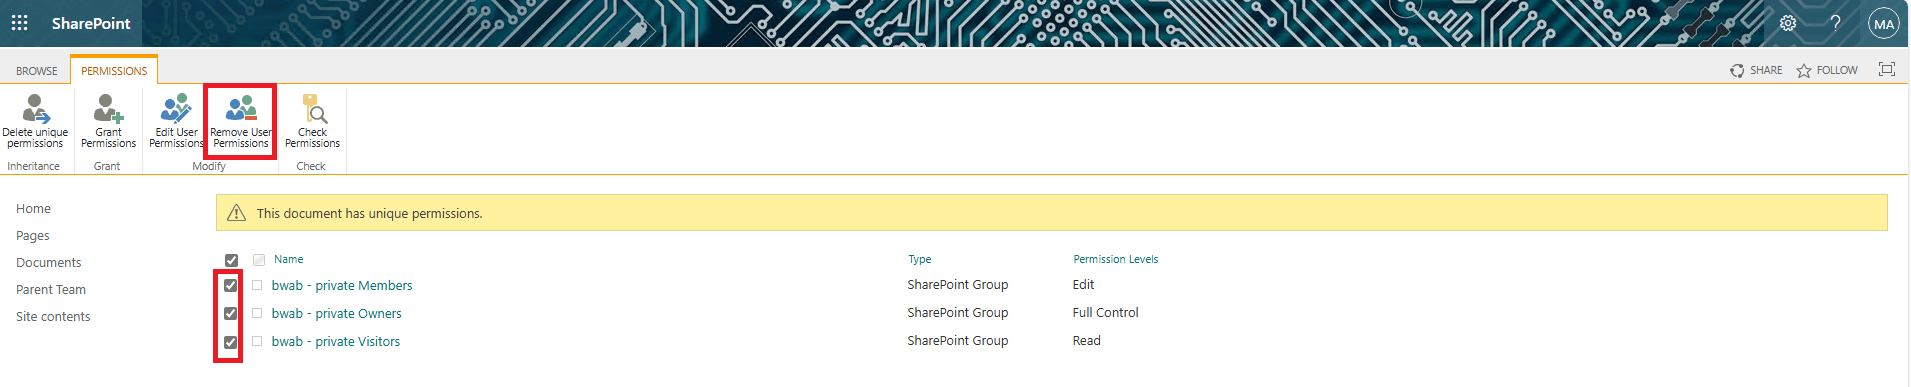1911x387 pixels.
Task: Open the bwab - private Owners group link
Action: [336, 313]
